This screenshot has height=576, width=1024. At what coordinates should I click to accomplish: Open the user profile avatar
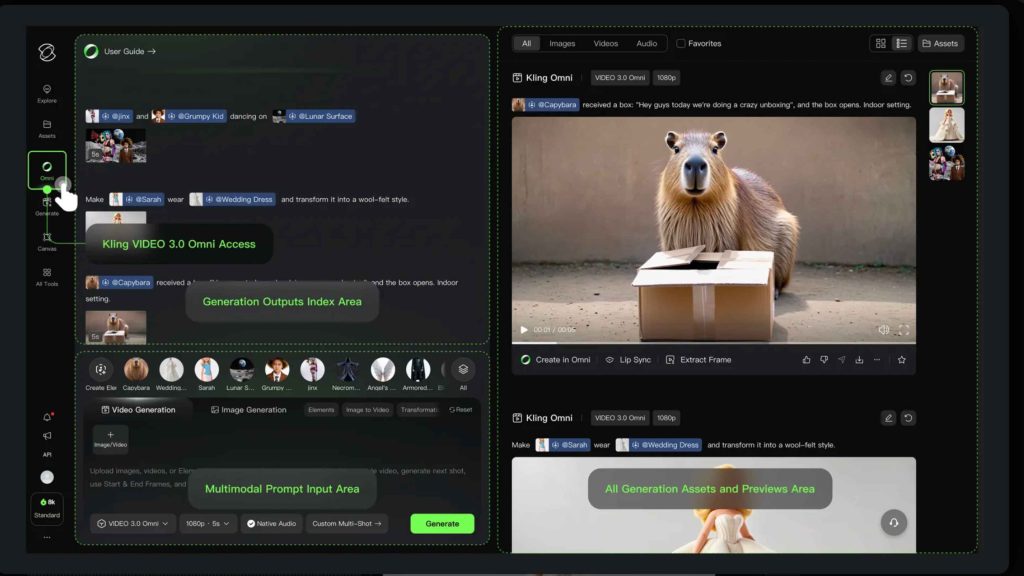tap(47, 477)
